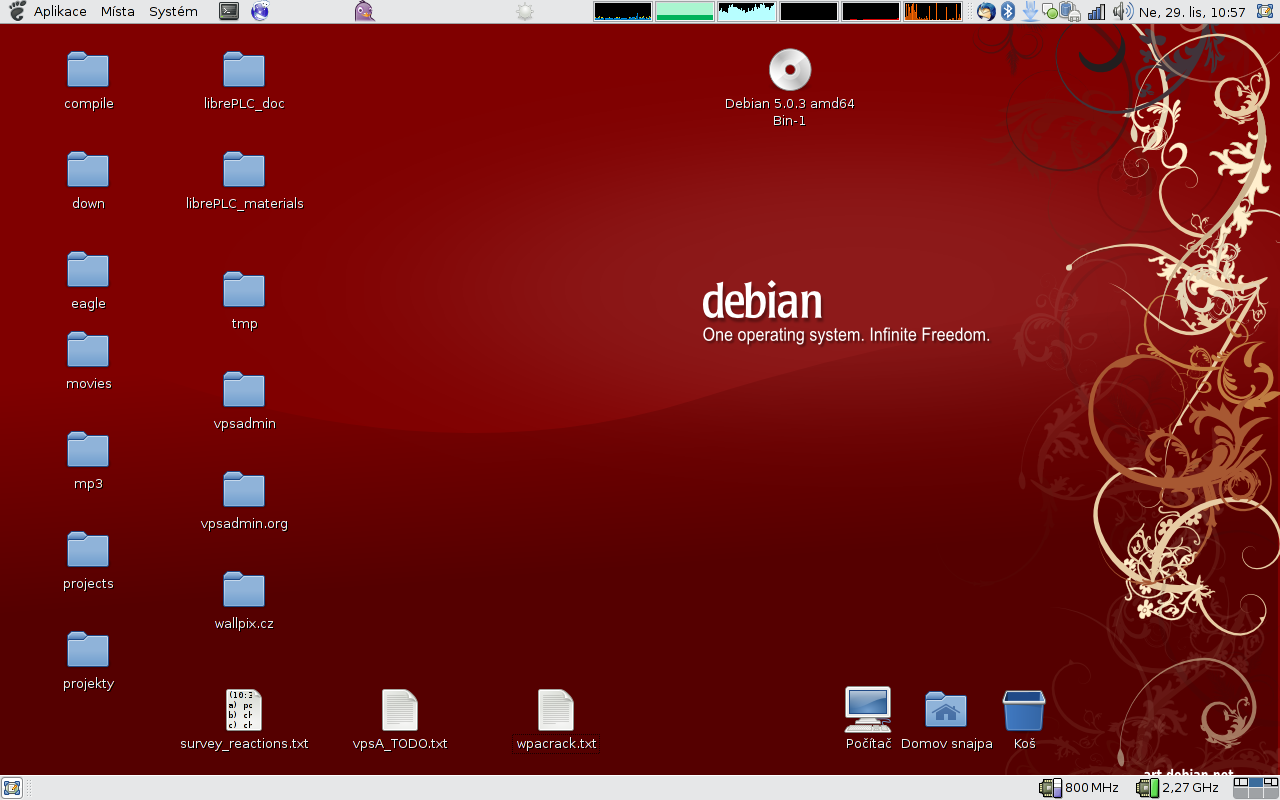
Task: Open the chat status tray icon
Action: [1050, 12]
